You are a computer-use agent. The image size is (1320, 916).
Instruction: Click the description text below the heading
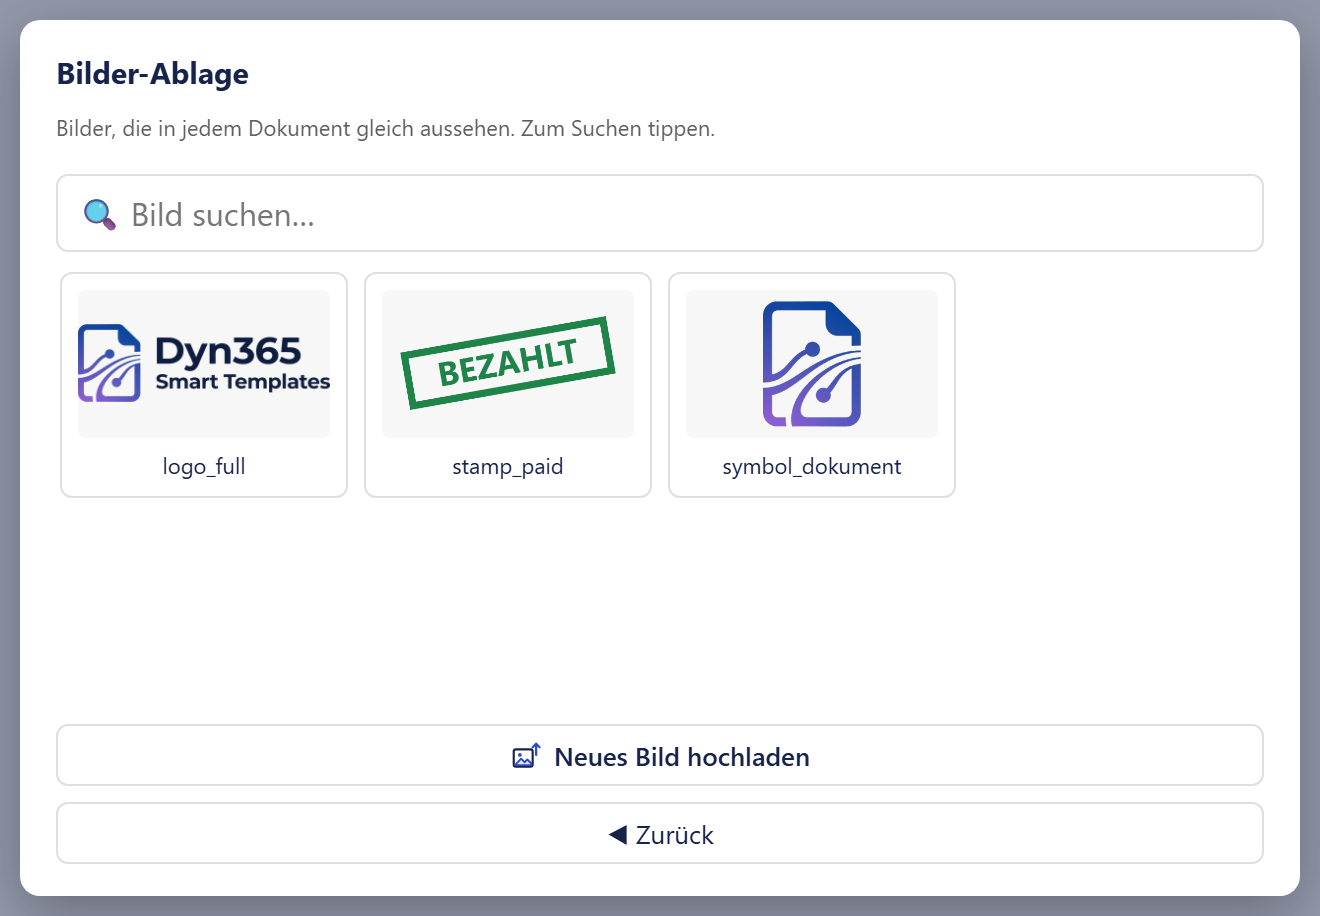(x=386, y=129)
